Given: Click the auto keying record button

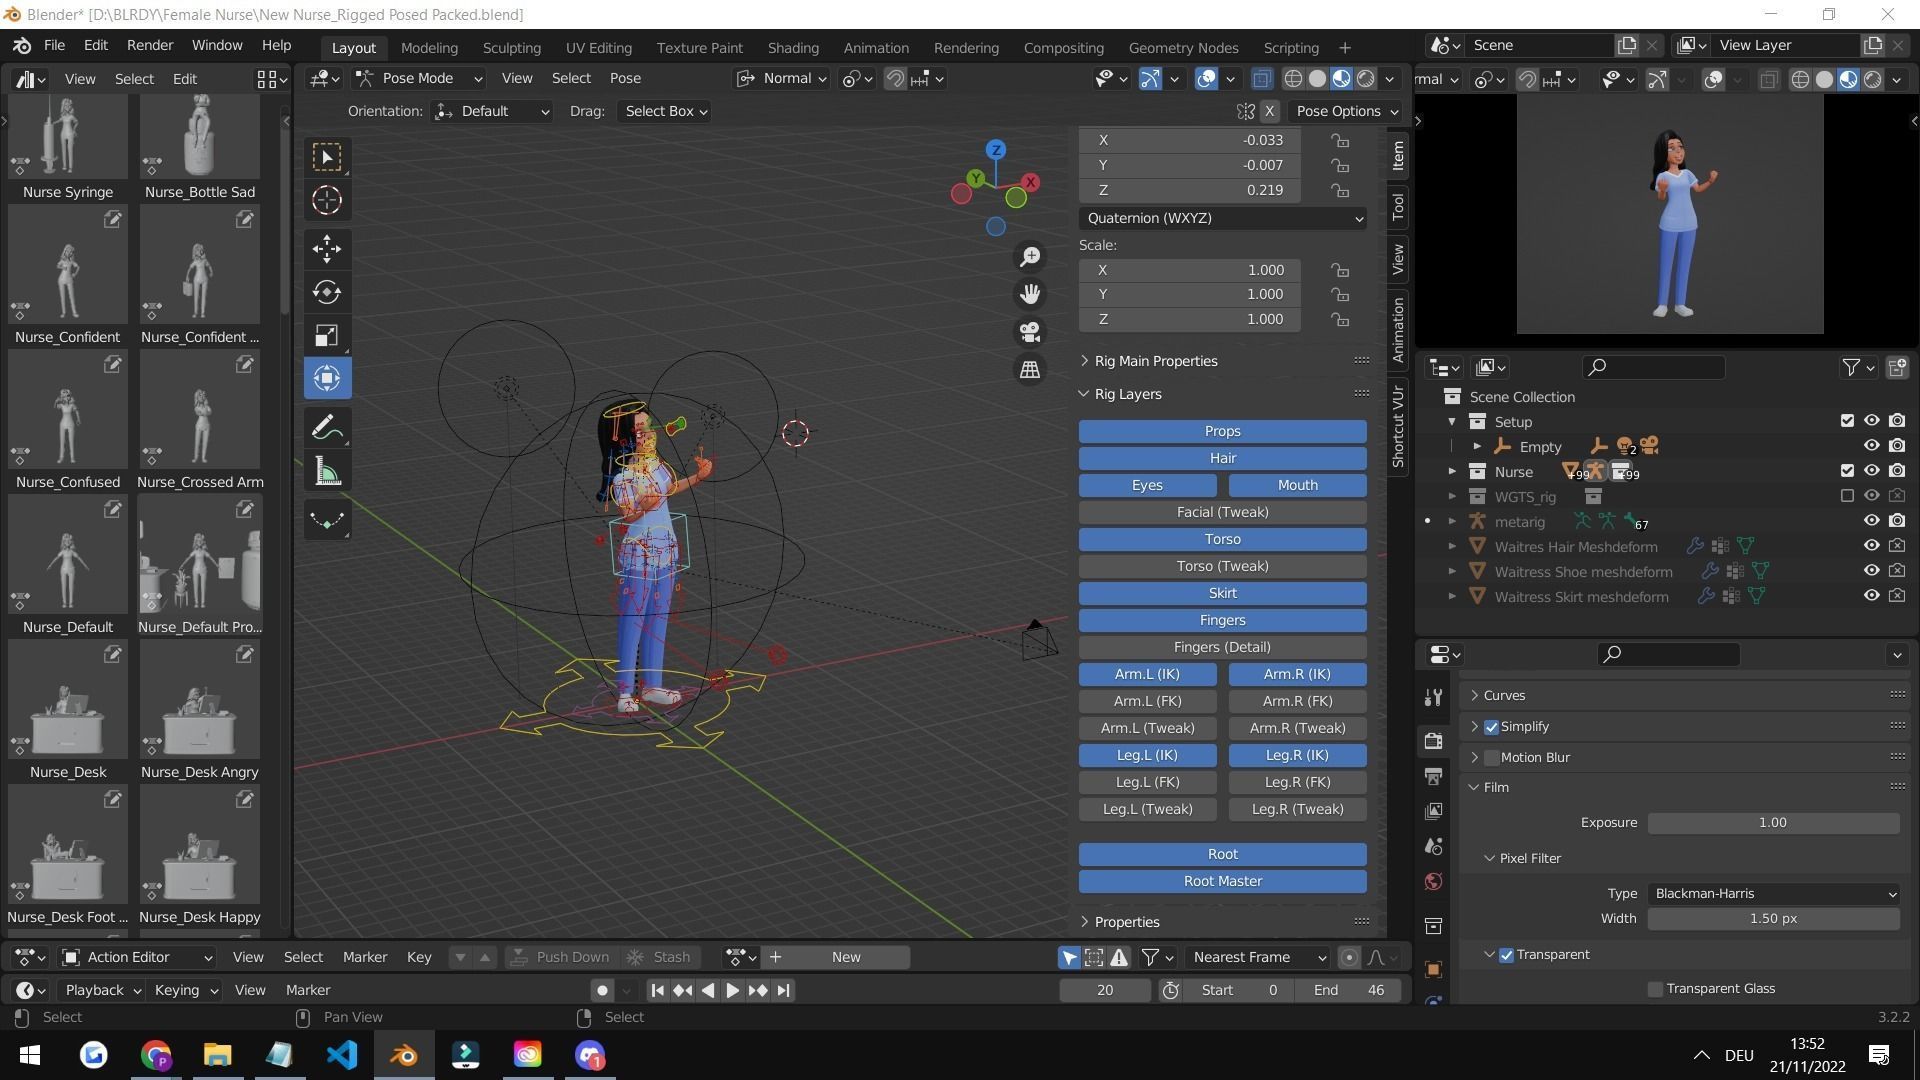Looking at the screenshot, I should (x=602, y=990).
